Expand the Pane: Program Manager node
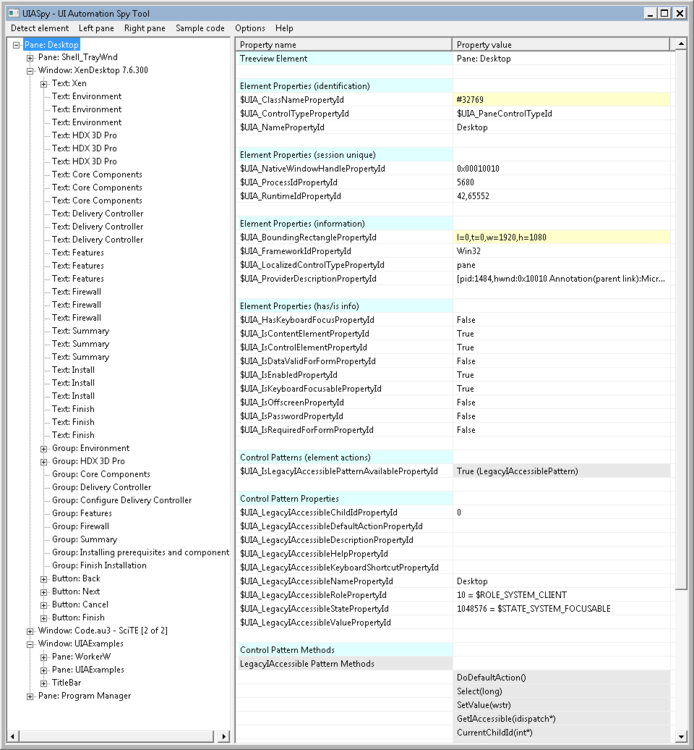 pos(30,696)
